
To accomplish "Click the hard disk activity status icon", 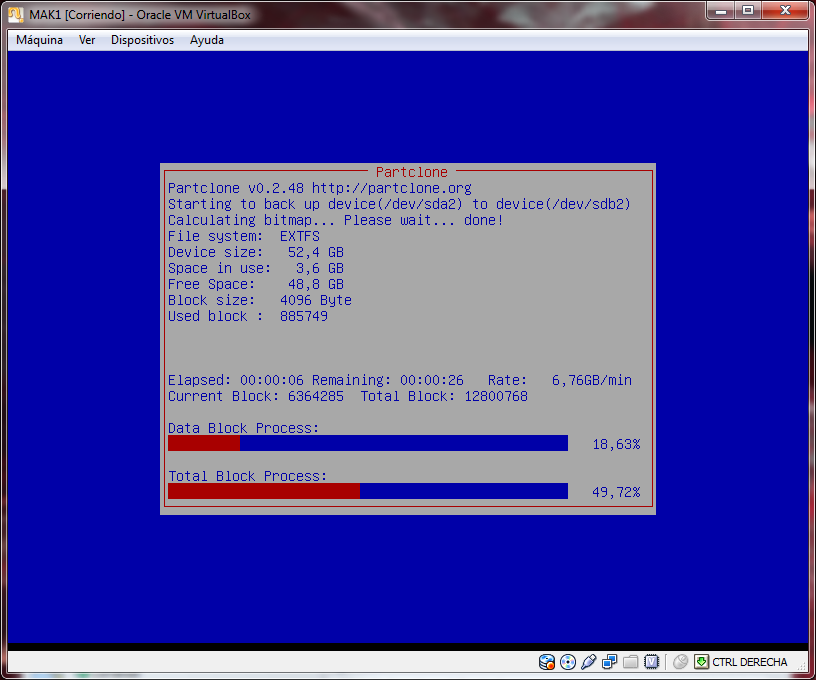I will coord(546,662).
